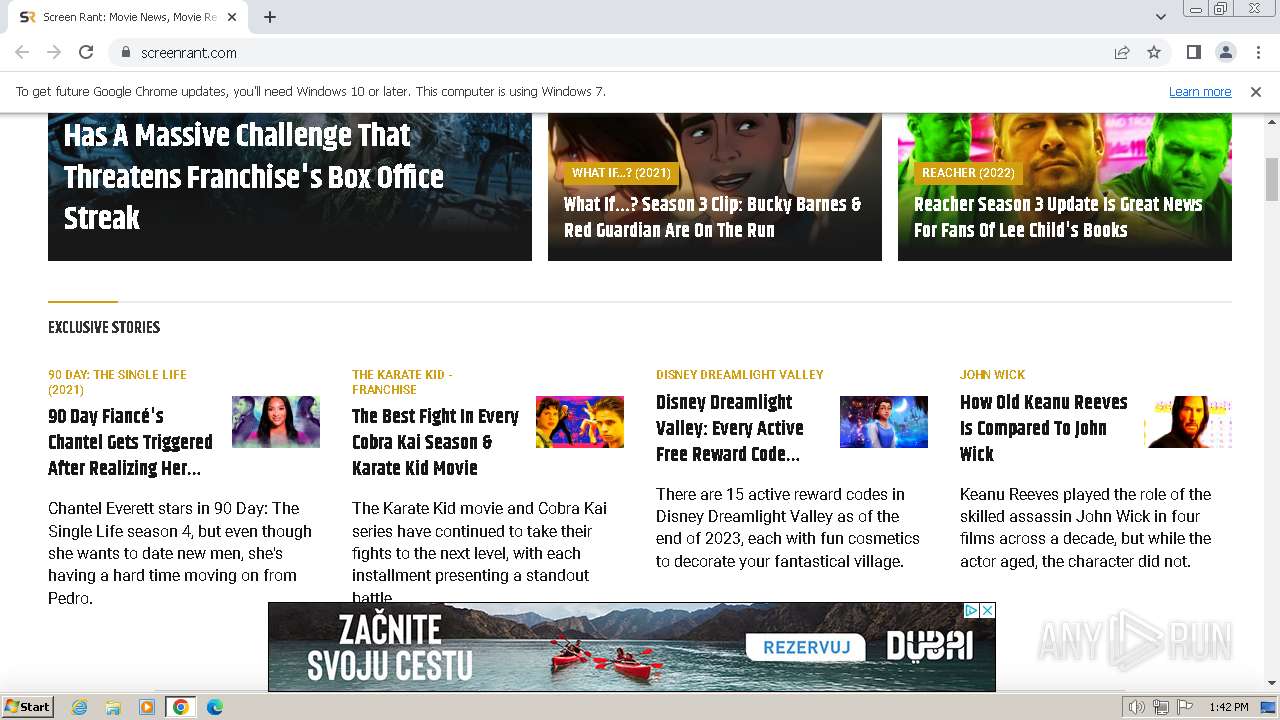
Task: Close the Dubai banner ad
Action: point(987,610)
